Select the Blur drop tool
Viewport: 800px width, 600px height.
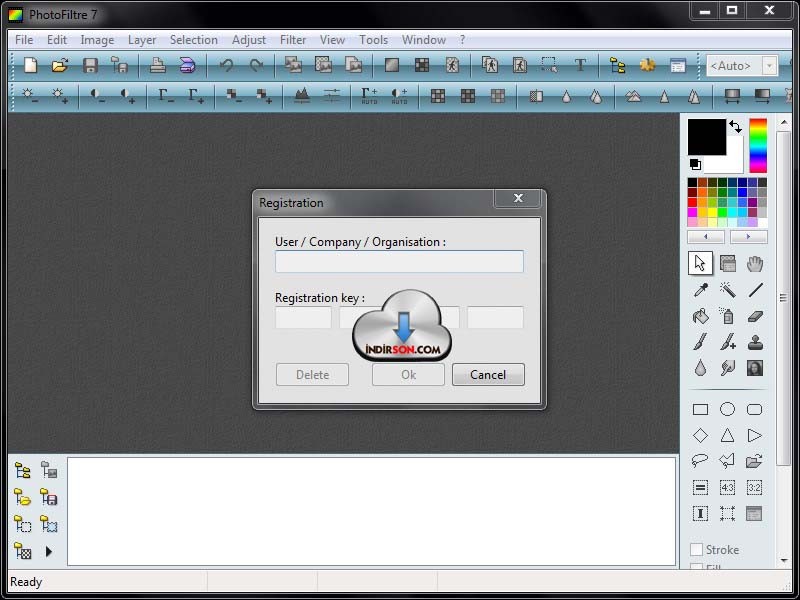[x=701, y=368]
